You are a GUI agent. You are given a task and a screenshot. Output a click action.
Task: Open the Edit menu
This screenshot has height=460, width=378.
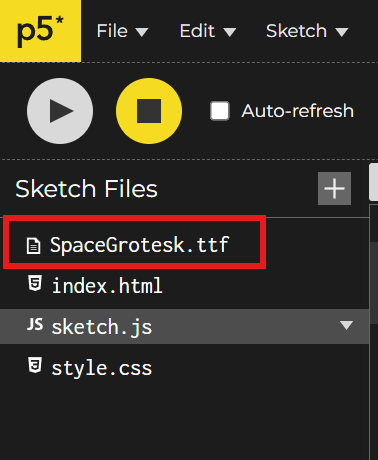click(208, 31)
